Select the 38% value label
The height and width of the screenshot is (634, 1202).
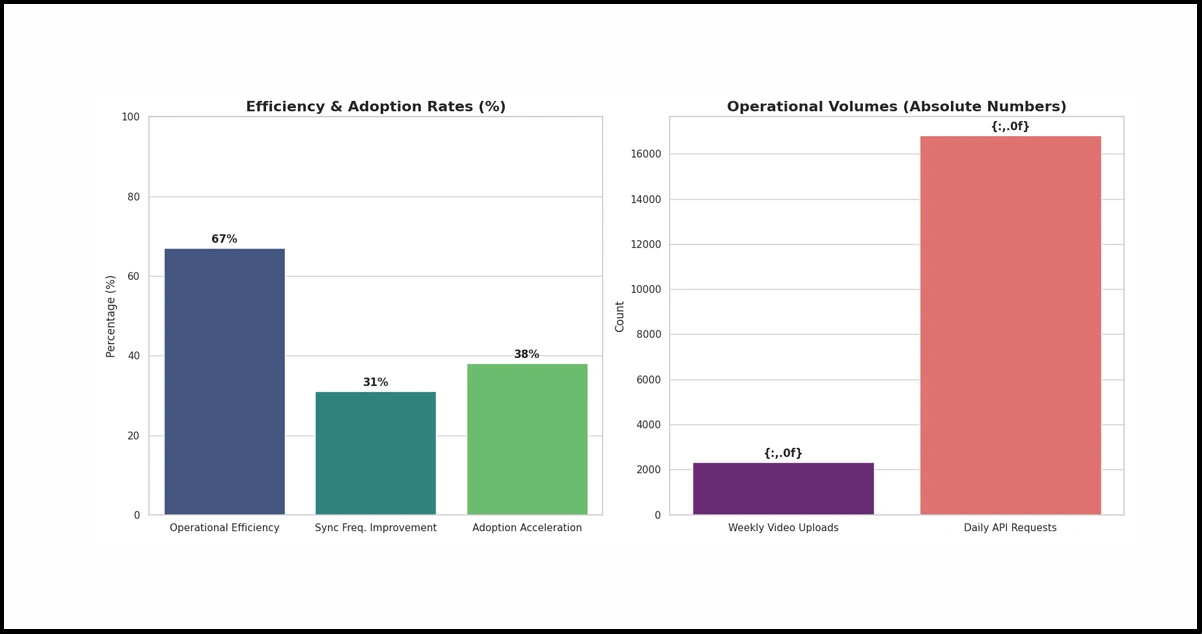(526, 354)
